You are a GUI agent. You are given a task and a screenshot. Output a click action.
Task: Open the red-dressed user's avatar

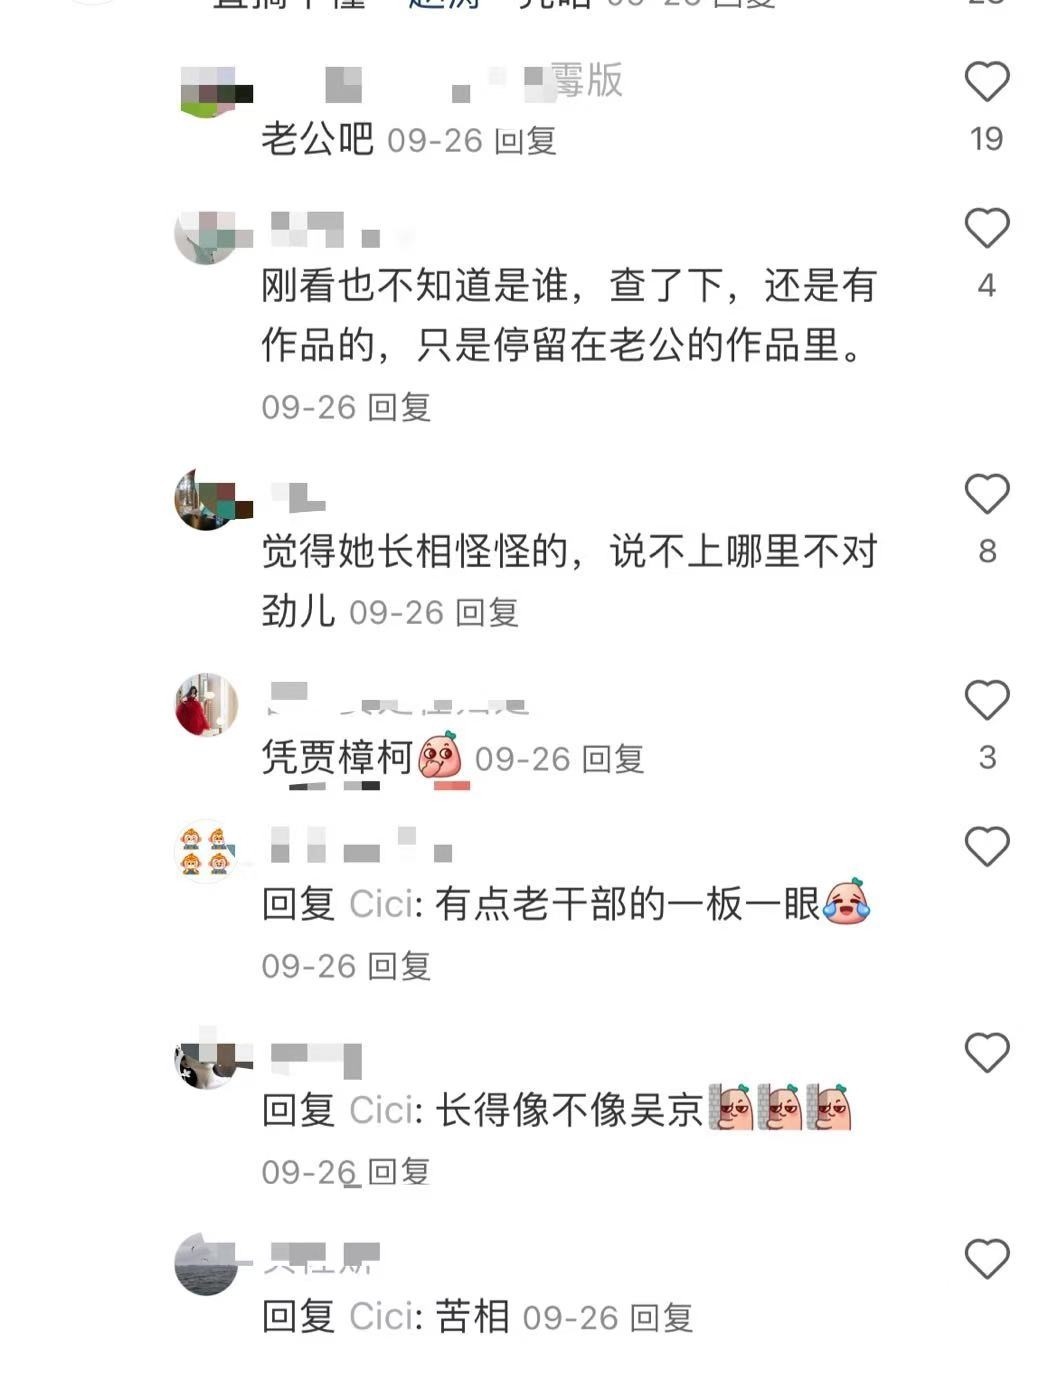pyautogui.click(x=207, y=705)
